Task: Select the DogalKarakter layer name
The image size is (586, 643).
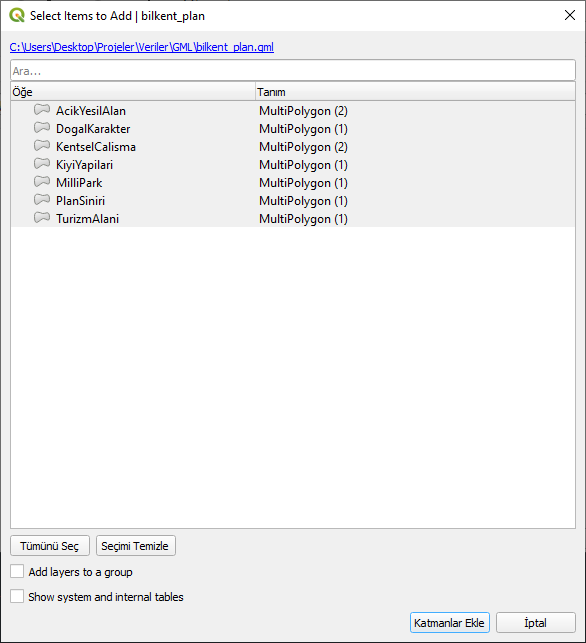Action: pos(93,129)
